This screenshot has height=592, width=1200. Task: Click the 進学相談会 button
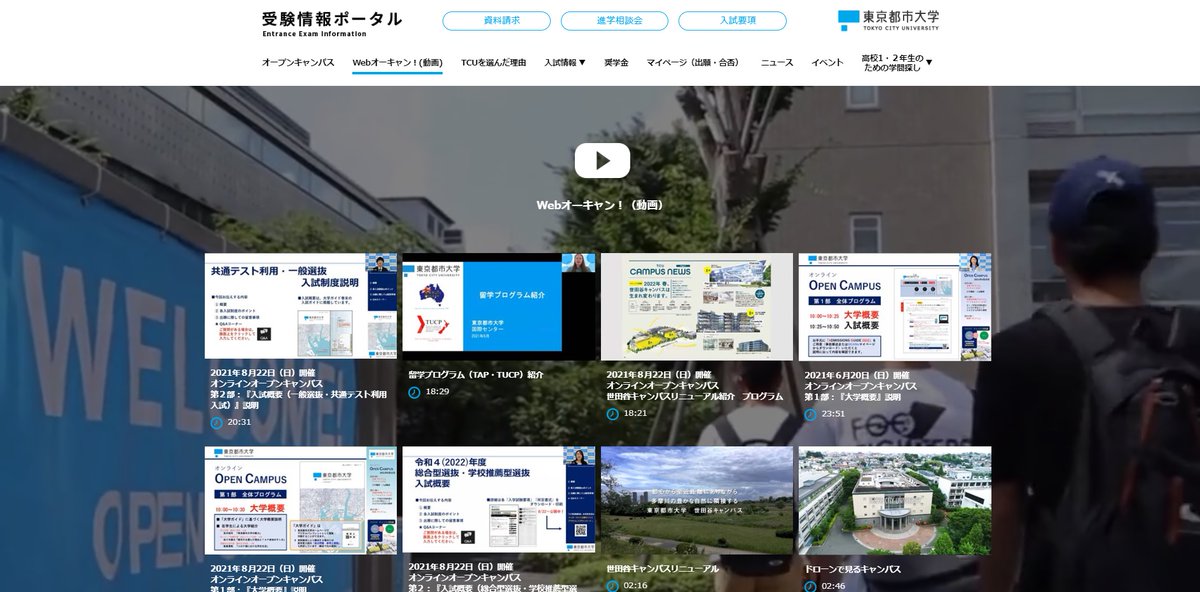tap(614, 21)
